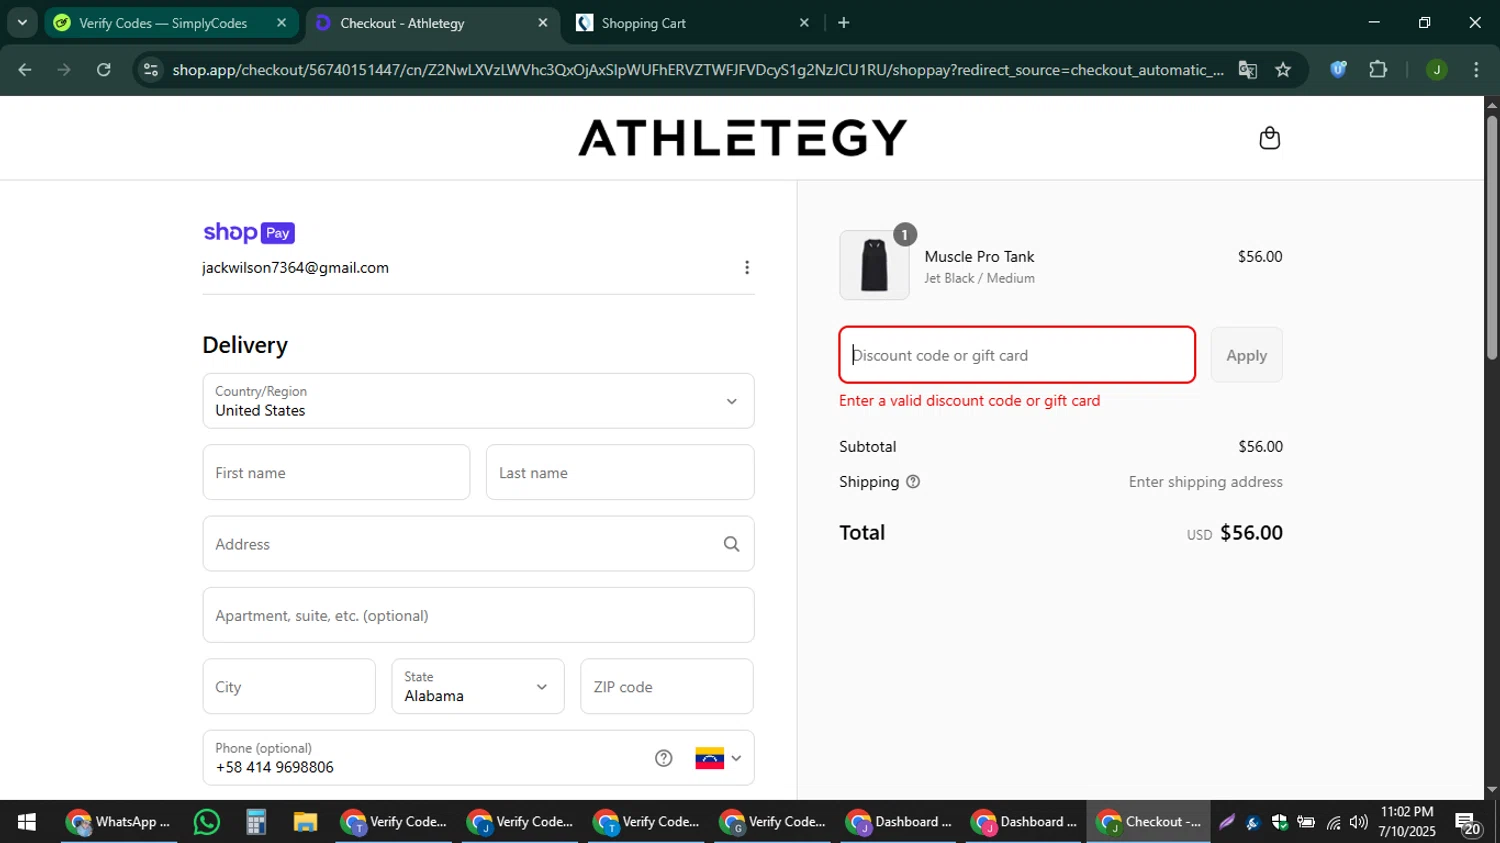This screenshot has height=843, width=1500.
Task: Click the Total $56.00 amount
Action: [1251, 533]
